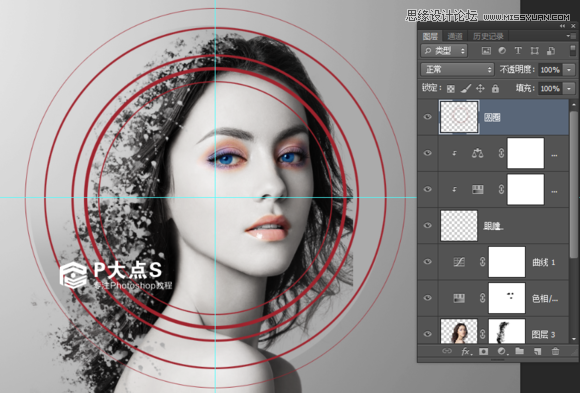Create a new group with folder icon
Screen dimensions: 580x393
[x=519, y=351]
